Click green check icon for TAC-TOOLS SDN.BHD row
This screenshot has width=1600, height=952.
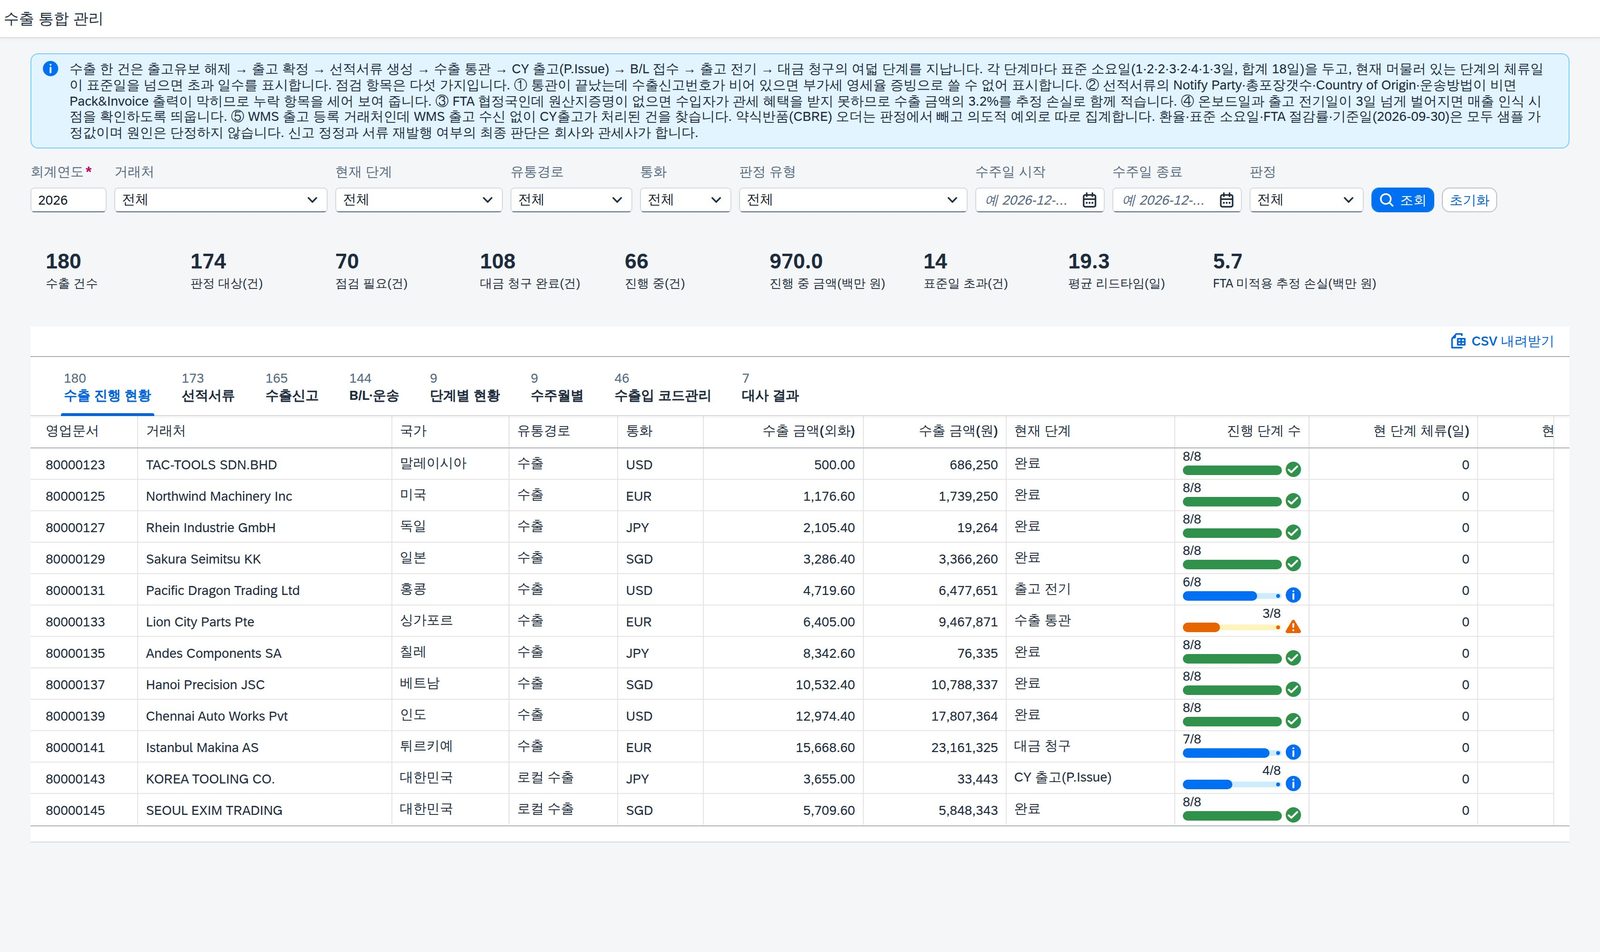[1293, 469]
